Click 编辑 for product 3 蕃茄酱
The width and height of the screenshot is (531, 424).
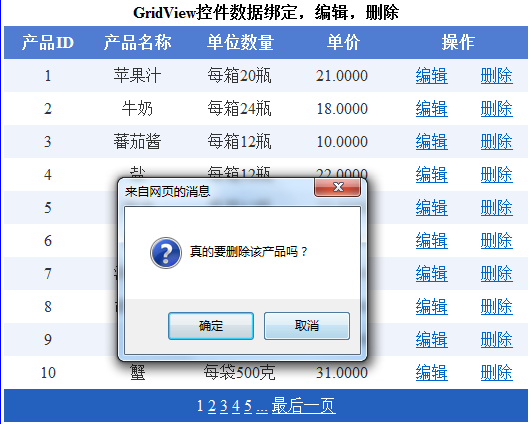431,142
